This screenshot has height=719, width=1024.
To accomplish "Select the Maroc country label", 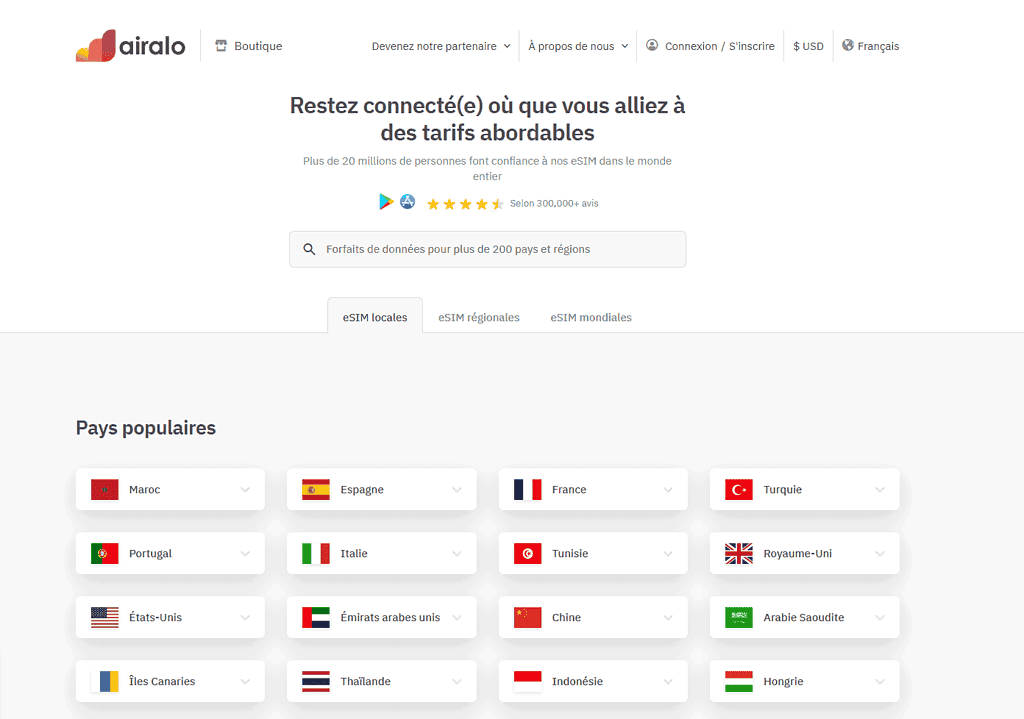I will [144, 490].
